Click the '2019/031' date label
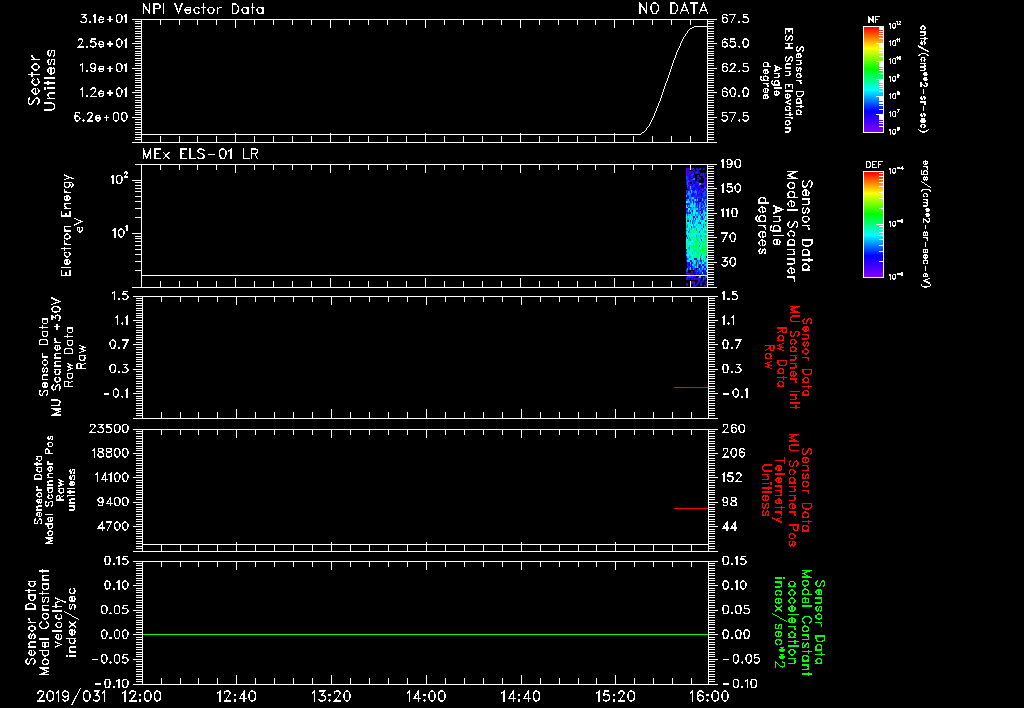This screenshot has height=708, width=1024. (71, 696)
